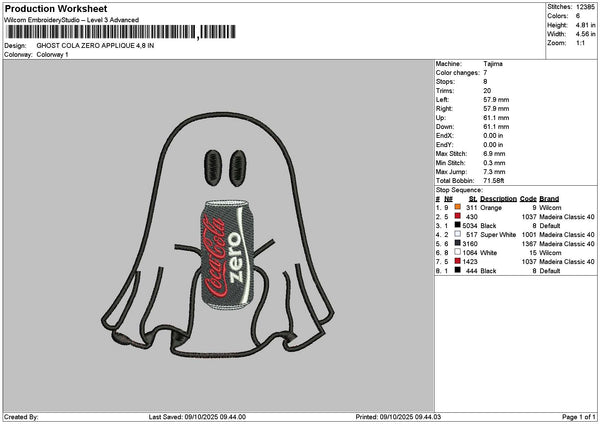Click the 'Down:' measurement label
Image resolution: width=600 pixels, height=424 pixels.
tap(445, 127)
